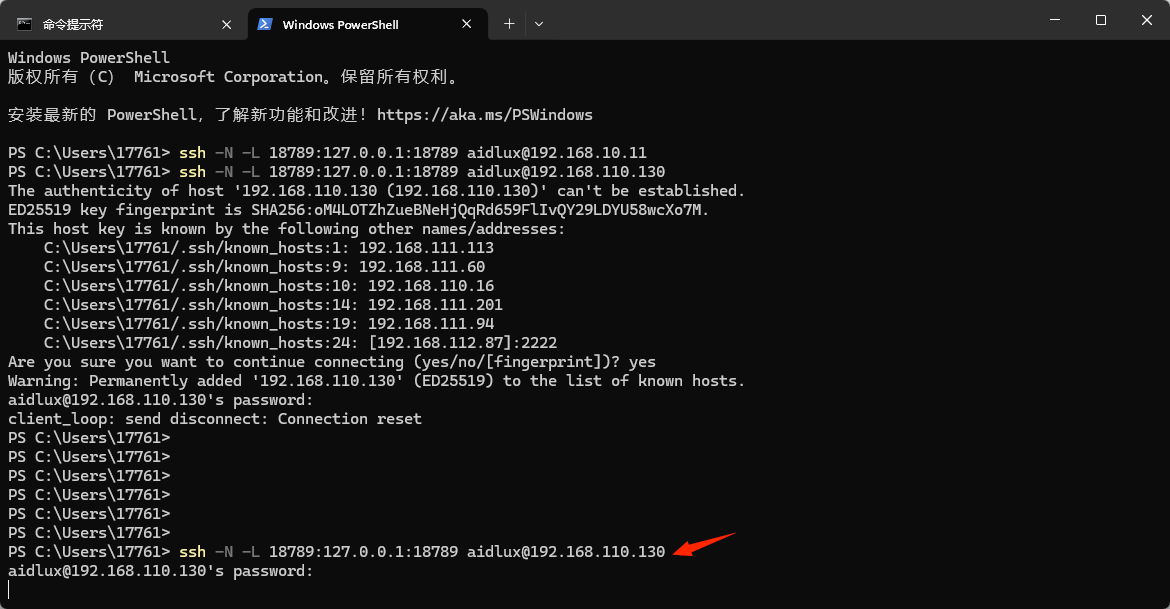Close the Windows Terminal window
The width and height of the screenshot is (1170, 609).
pos(1146,20)
